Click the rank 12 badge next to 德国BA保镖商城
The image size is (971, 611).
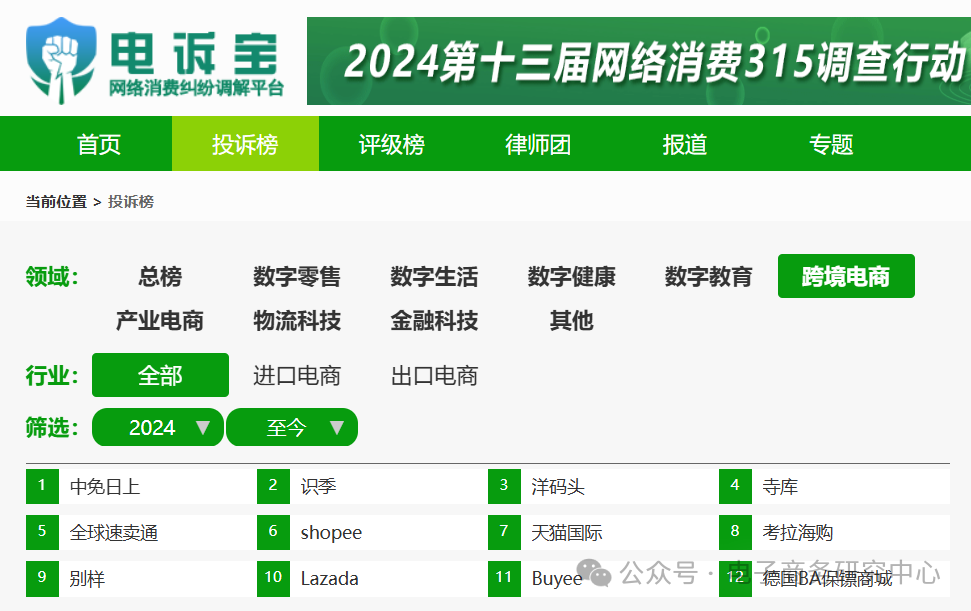pos(735,578)
